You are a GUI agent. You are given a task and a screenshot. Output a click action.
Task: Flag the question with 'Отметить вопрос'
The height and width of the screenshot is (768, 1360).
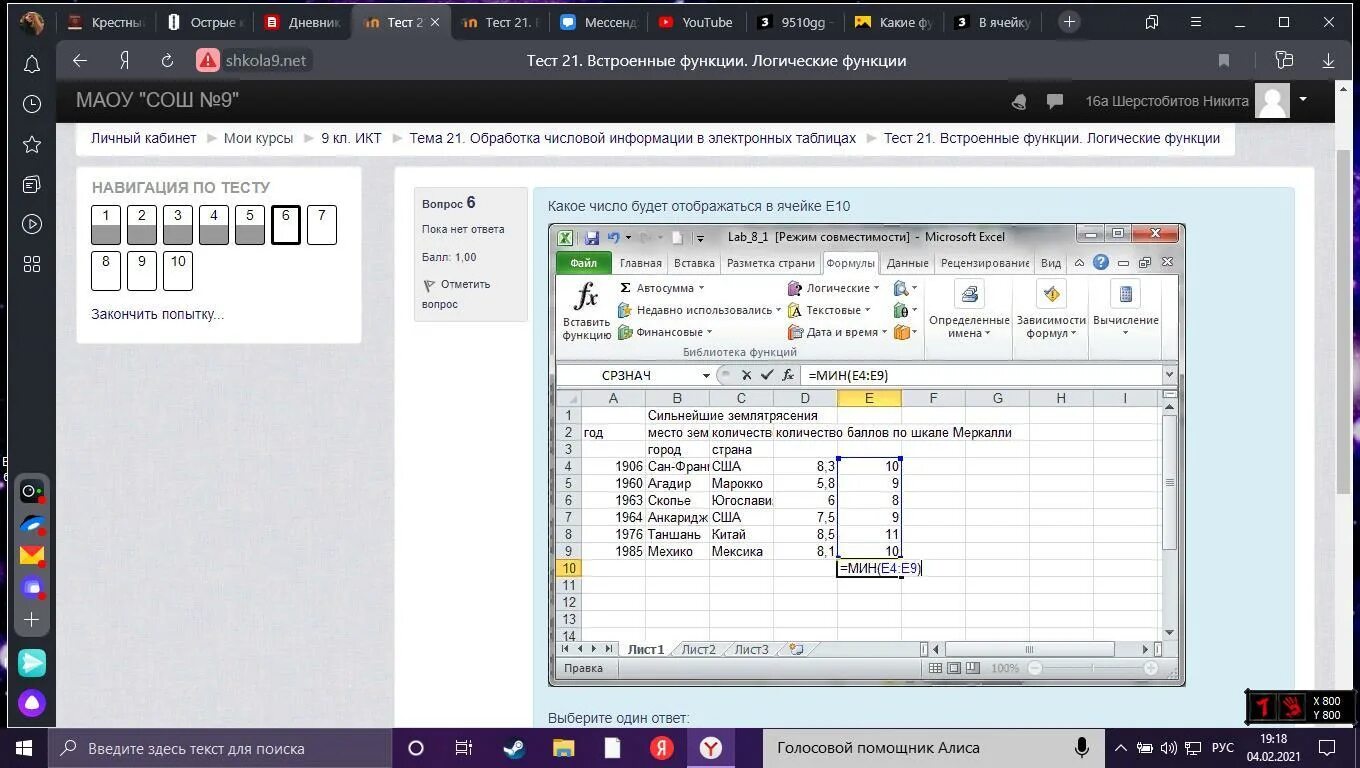[x=456, y=294]
